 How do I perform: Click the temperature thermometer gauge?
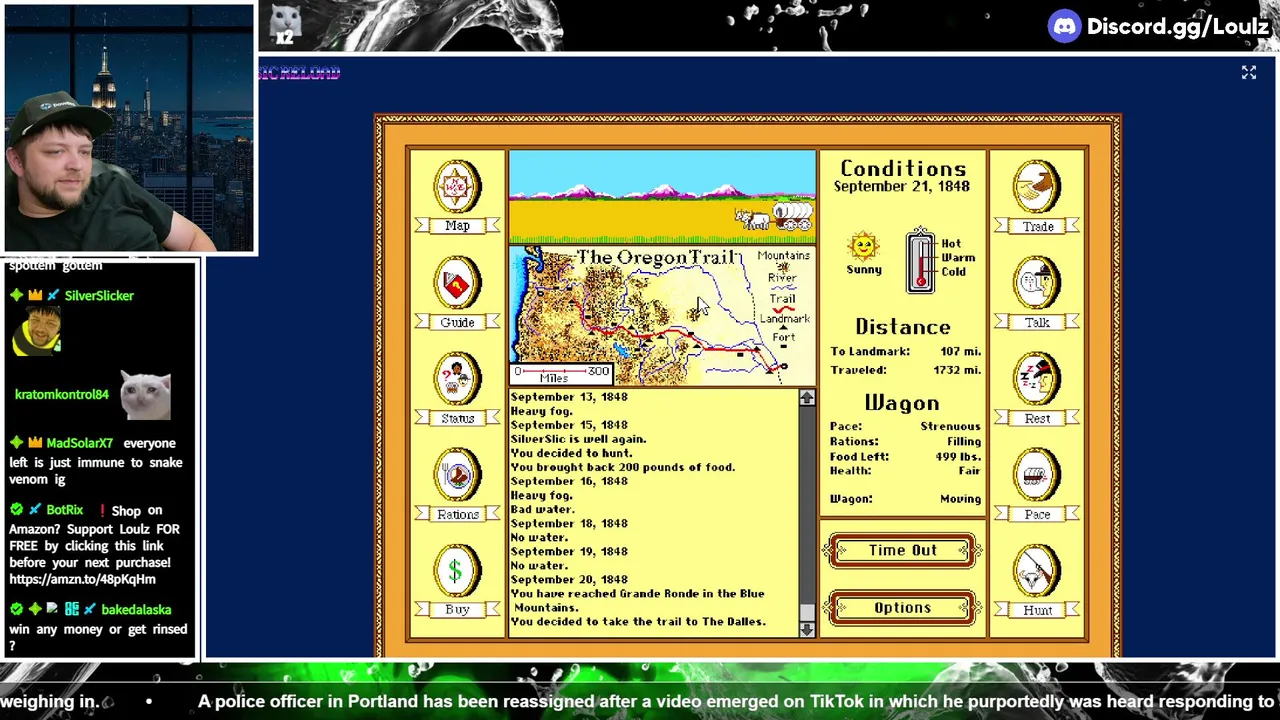920,261
